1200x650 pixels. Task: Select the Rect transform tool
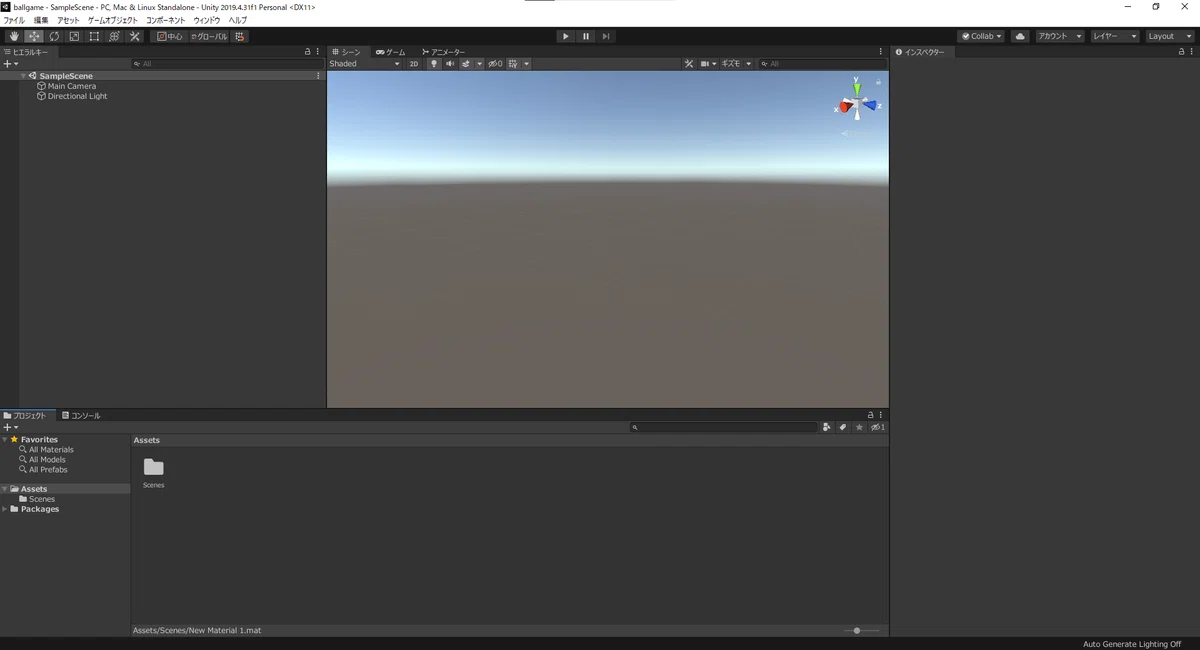94,36
